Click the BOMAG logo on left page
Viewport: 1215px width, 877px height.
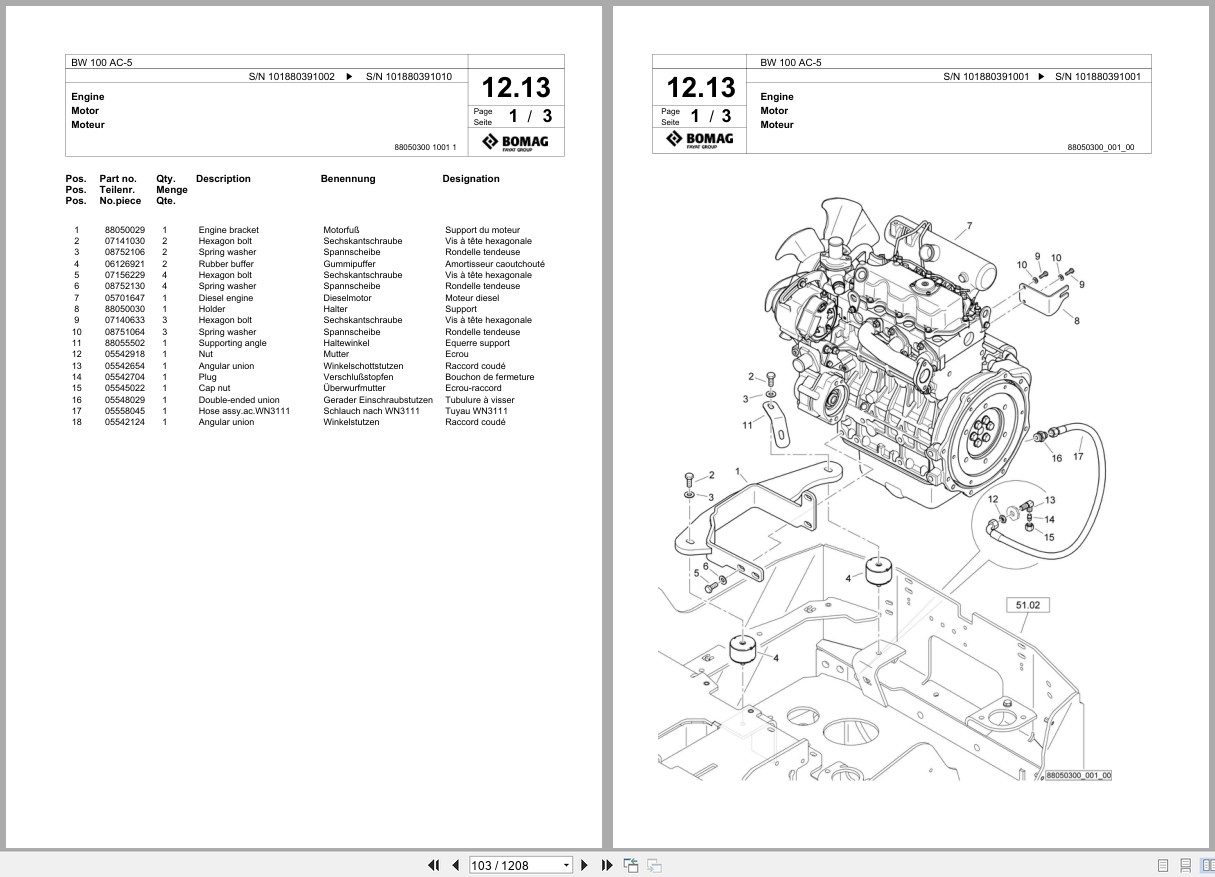516,142
